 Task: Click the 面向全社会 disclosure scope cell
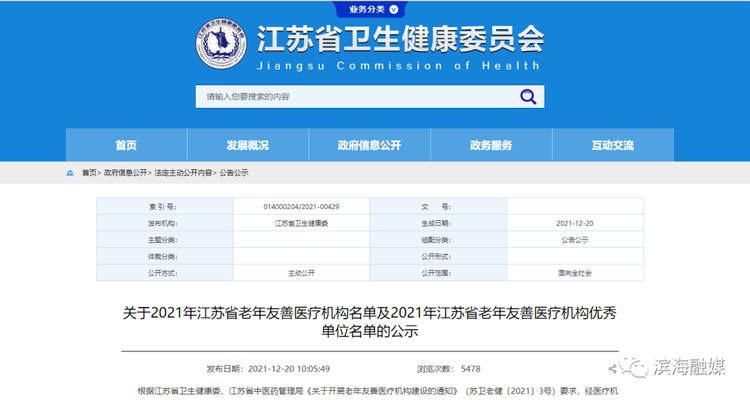(575, 273)
